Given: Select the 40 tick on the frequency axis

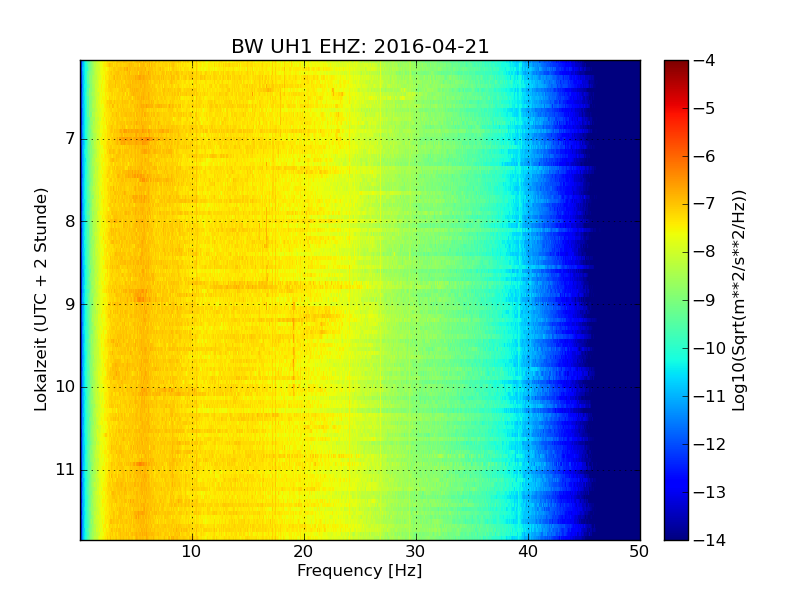Looking at the screenshot, I should click(528, 551).
